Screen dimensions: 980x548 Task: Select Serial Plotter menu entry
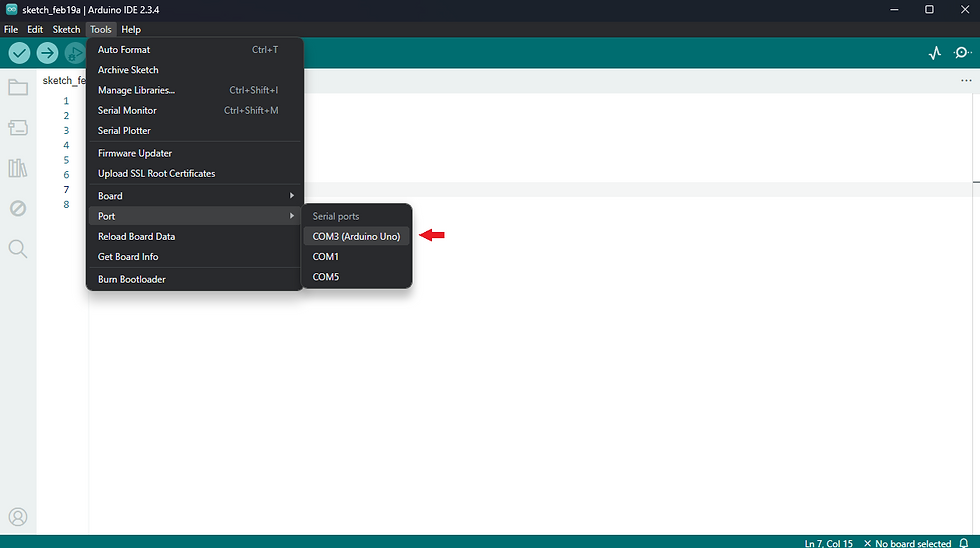point(195,131)
